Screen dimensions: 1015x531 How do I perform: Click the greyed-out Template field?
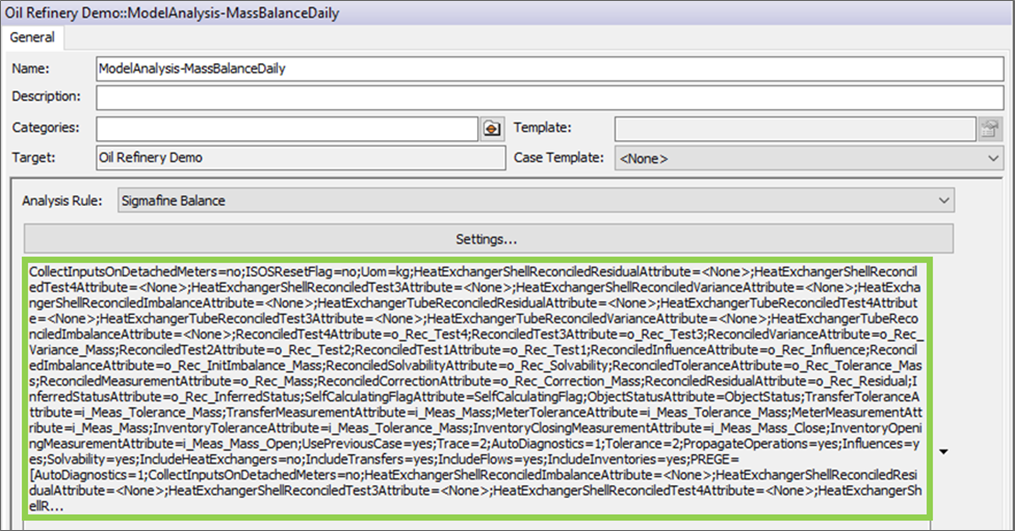[x=794, y=128]
